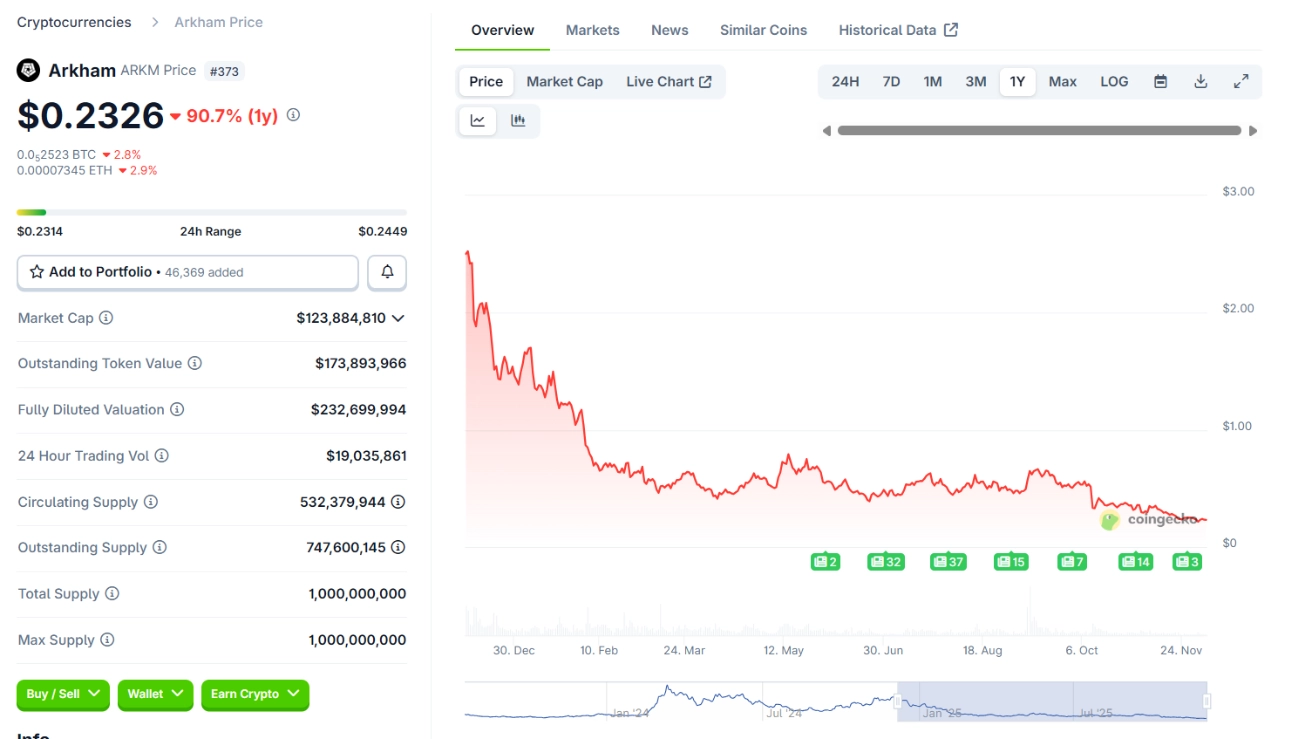Viewport: 1312px width, 739px height.
Task: Select the 7D time range
Action: [x=891, y=82]
